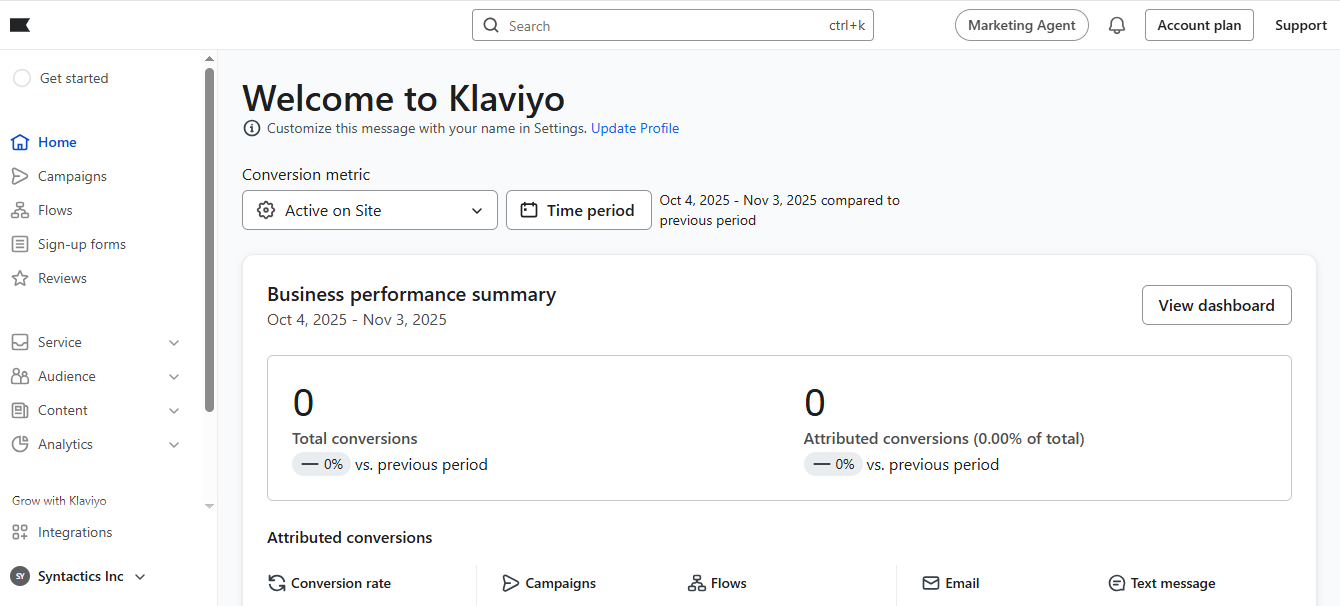This screenshot has height=606, width=1340.
Task: Focus the Search input field
Action: 673,26
